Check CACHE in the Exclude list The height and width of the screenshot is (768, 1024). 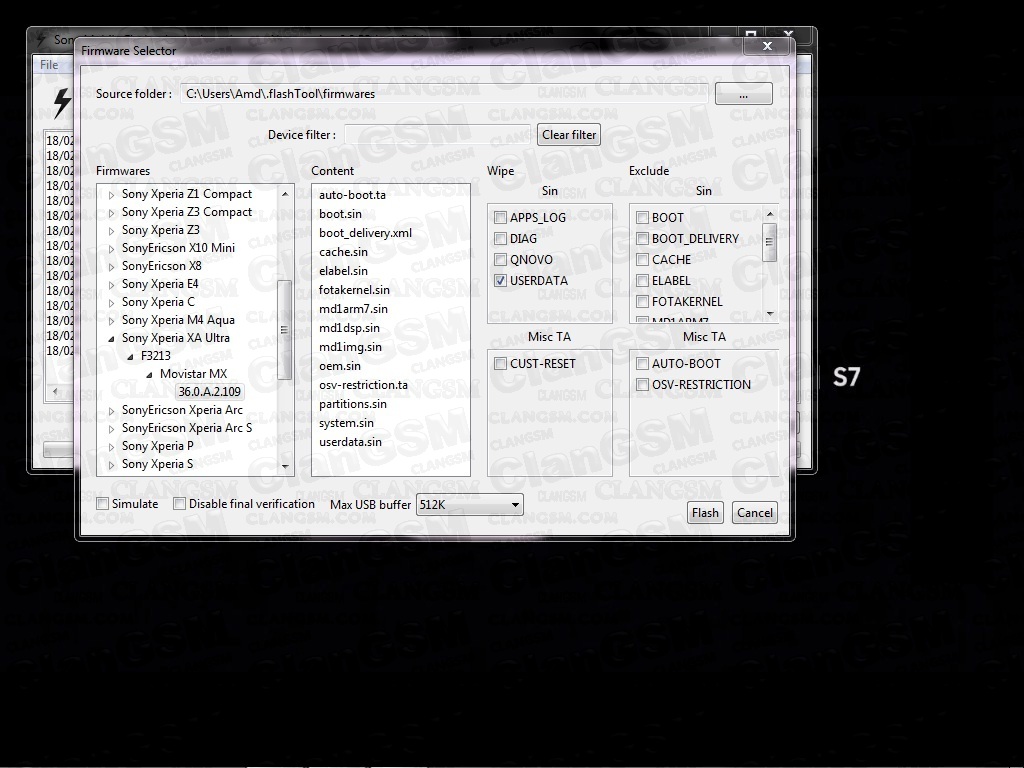(x=642, y=259)
